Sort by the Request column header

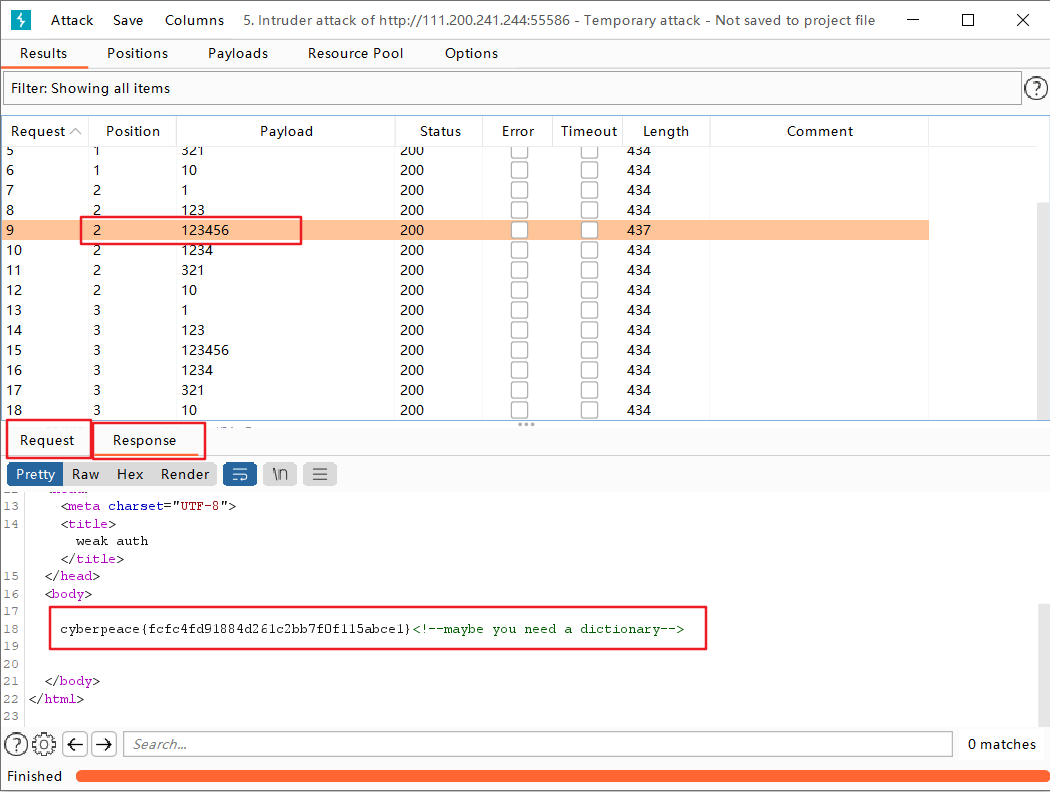tap(45, 131)
